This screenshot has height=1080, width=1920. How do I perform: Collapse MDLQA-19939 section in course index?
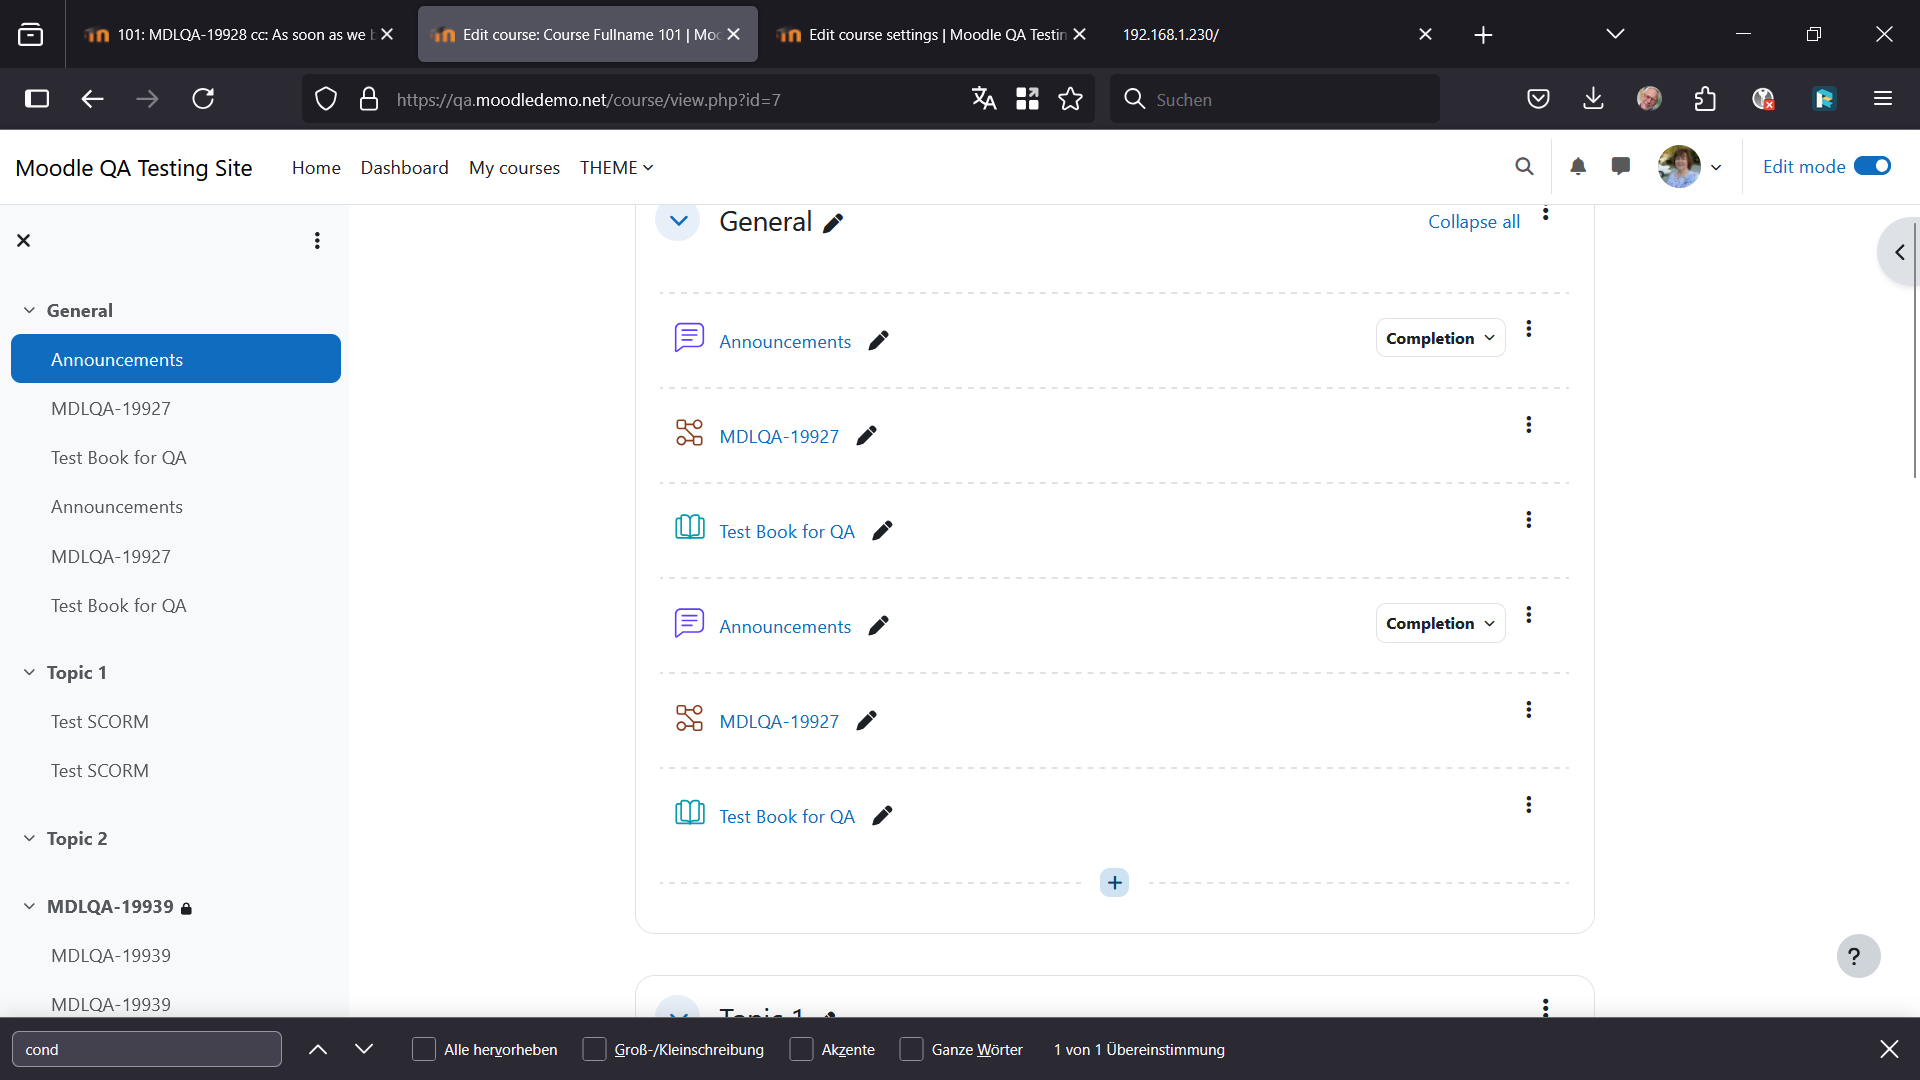point(29,907)
